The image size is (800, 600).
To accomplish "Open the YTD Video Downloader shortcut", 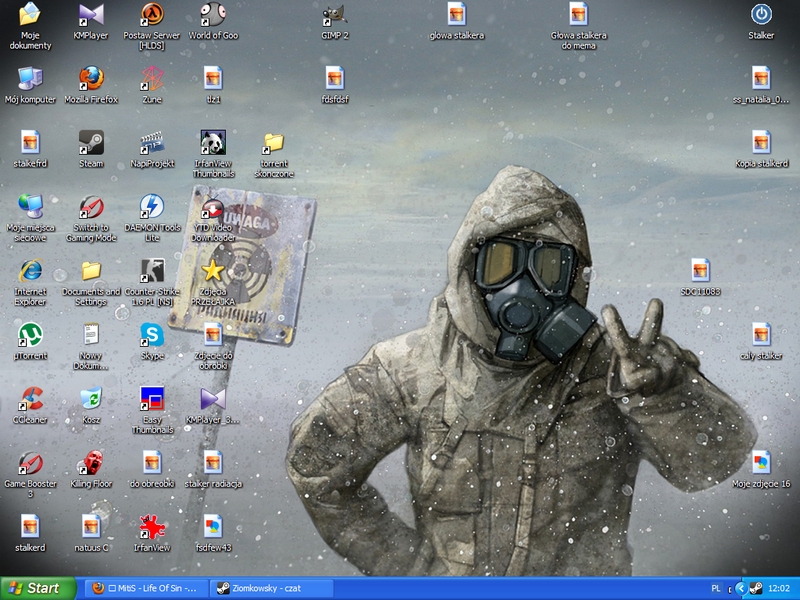I will 213,207.
